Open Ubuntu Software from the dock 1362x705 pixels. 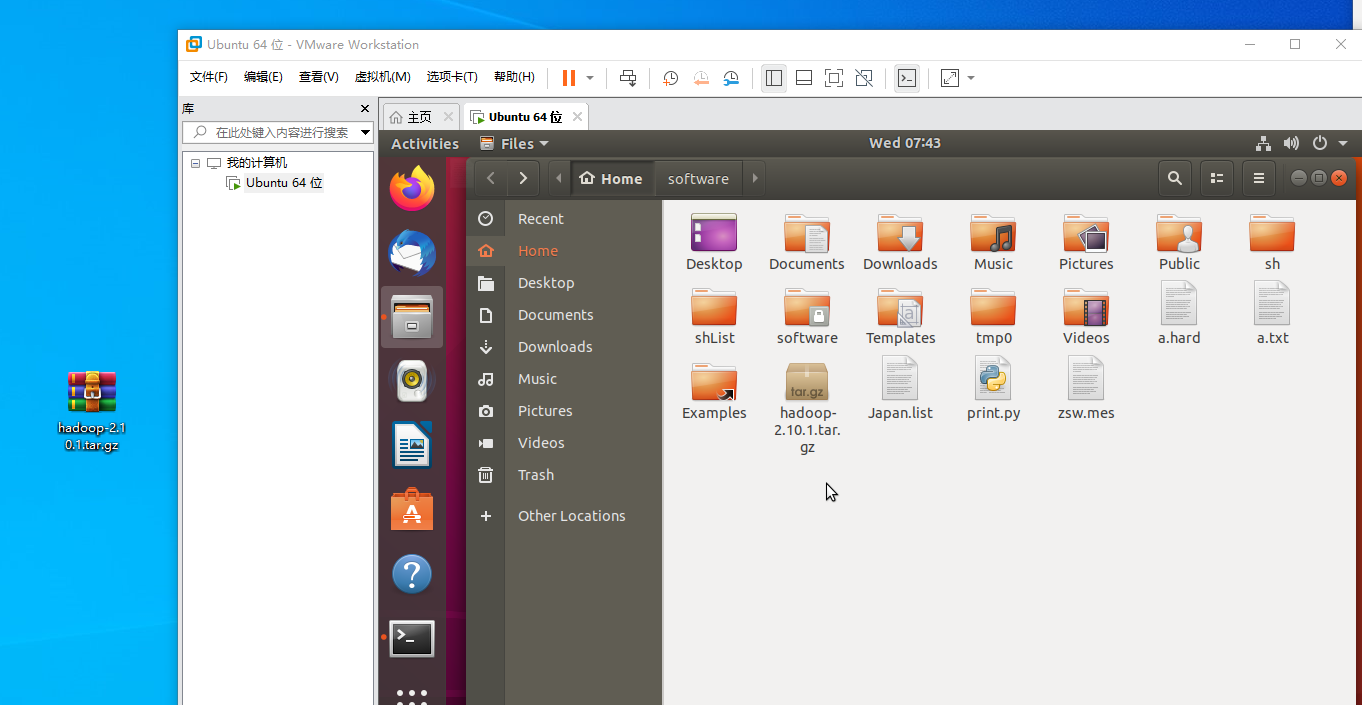412,510
